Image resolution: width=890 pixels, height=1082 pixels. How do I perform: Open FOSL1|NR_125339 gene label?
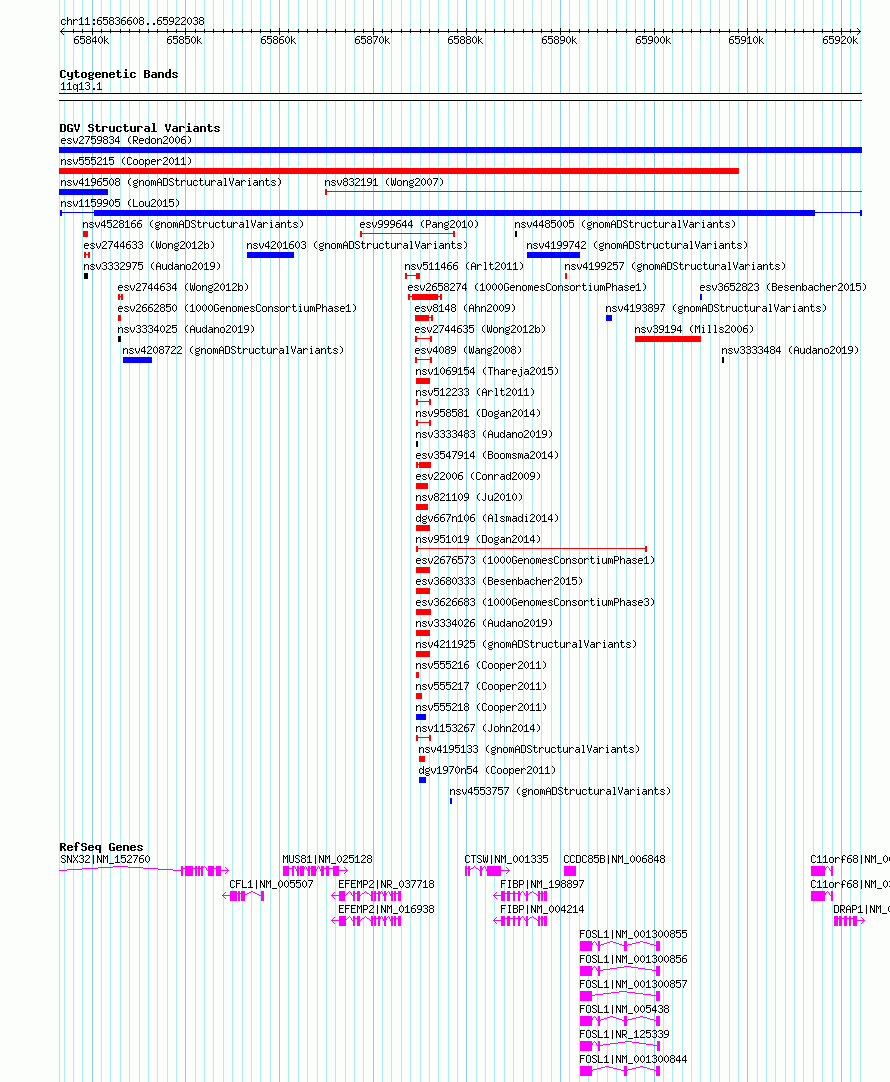point(624,1034)
